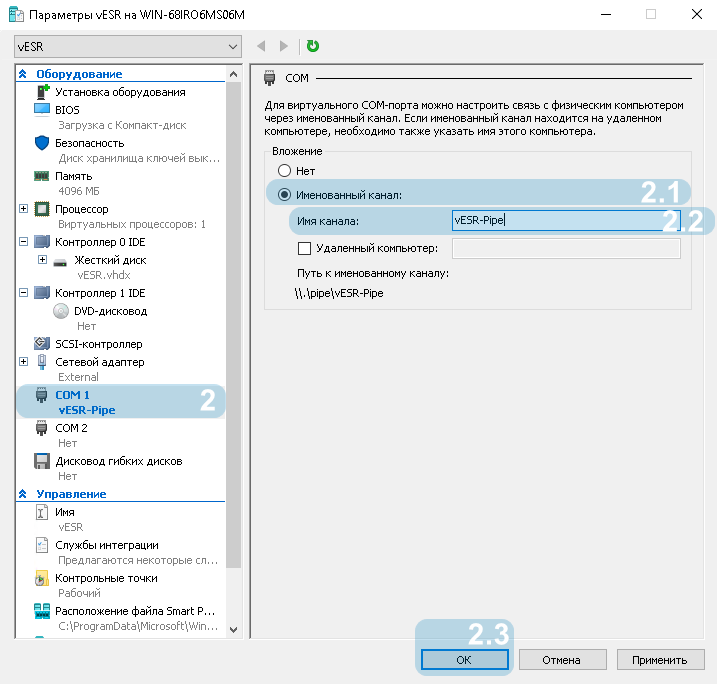Expand the Процессор tree node

pos(23,209)
